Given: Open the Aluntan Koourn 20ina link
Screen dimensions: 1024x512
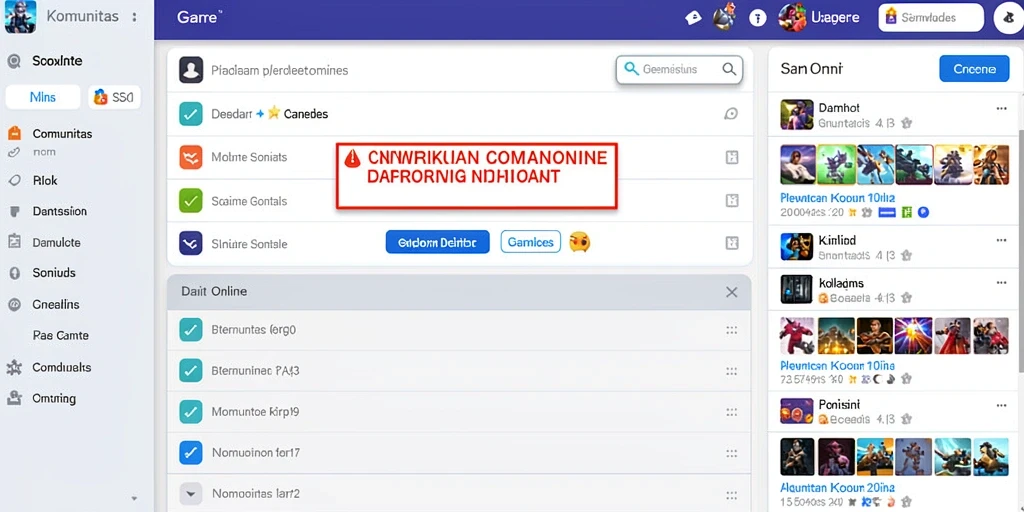Looking at the screenshot, I should tap(837, 488).
